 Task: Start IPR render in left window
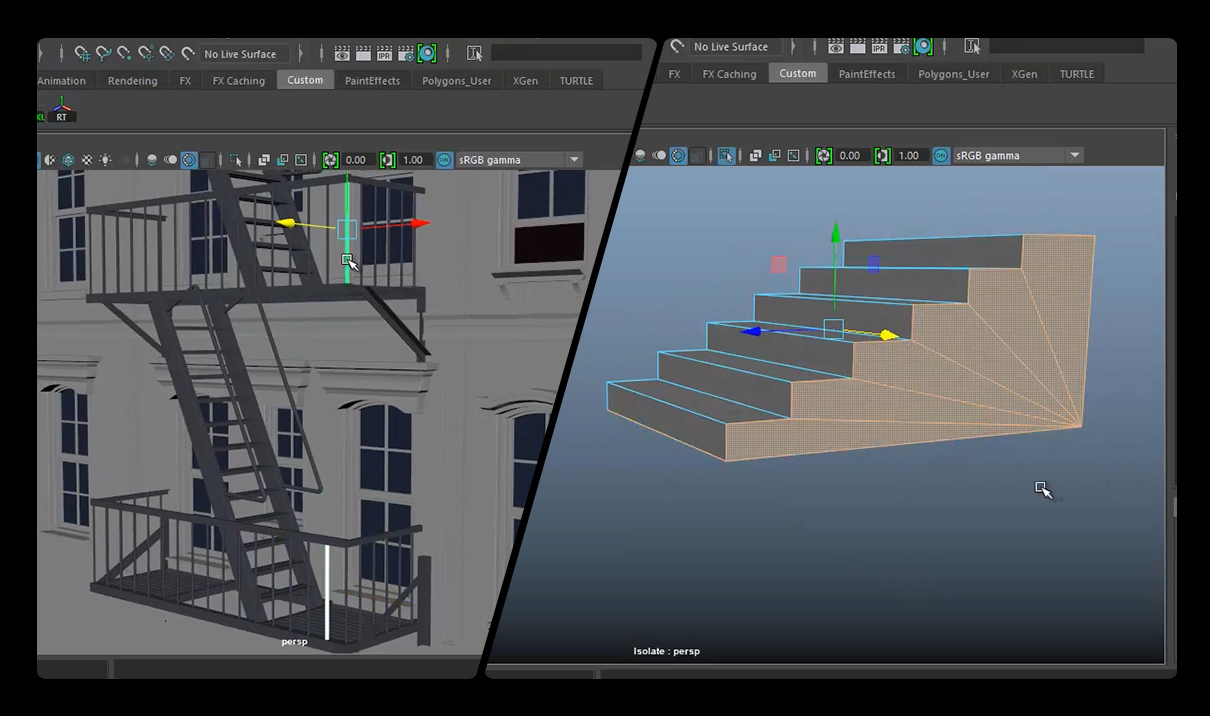pyautogui.click(x=384, y=54)
